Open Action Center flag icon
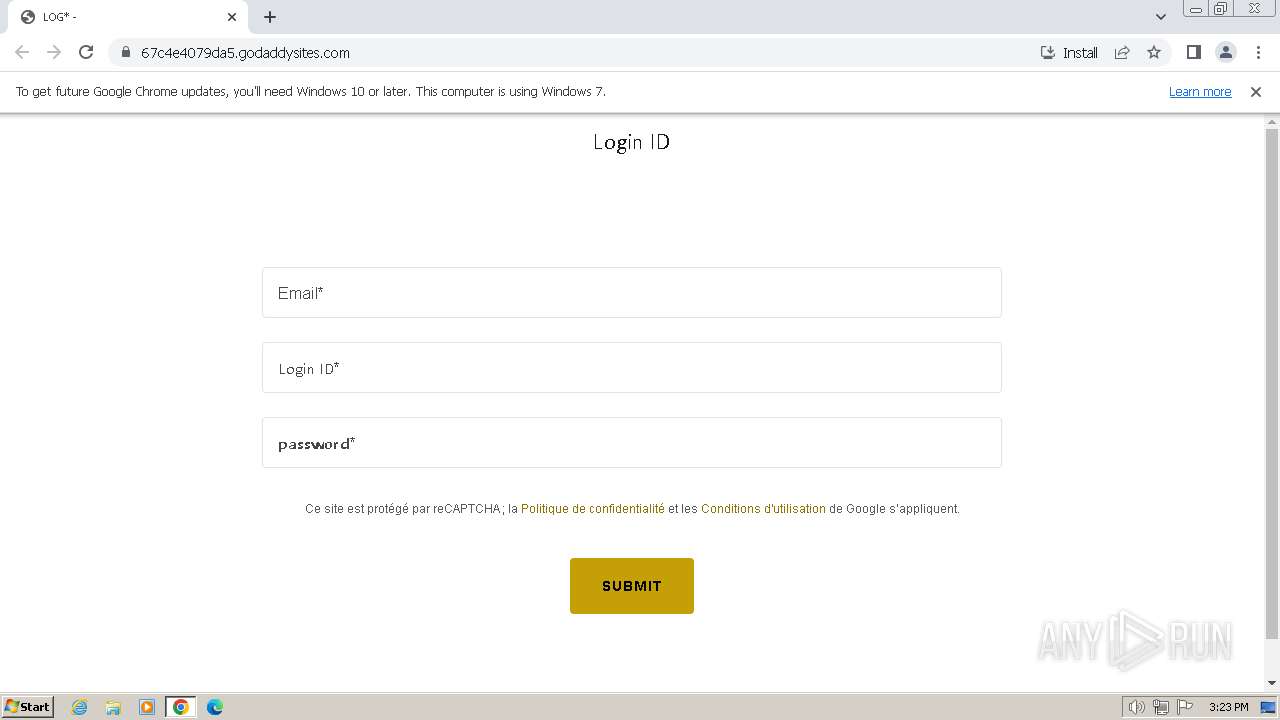1280x720 pixels. 1185,707
